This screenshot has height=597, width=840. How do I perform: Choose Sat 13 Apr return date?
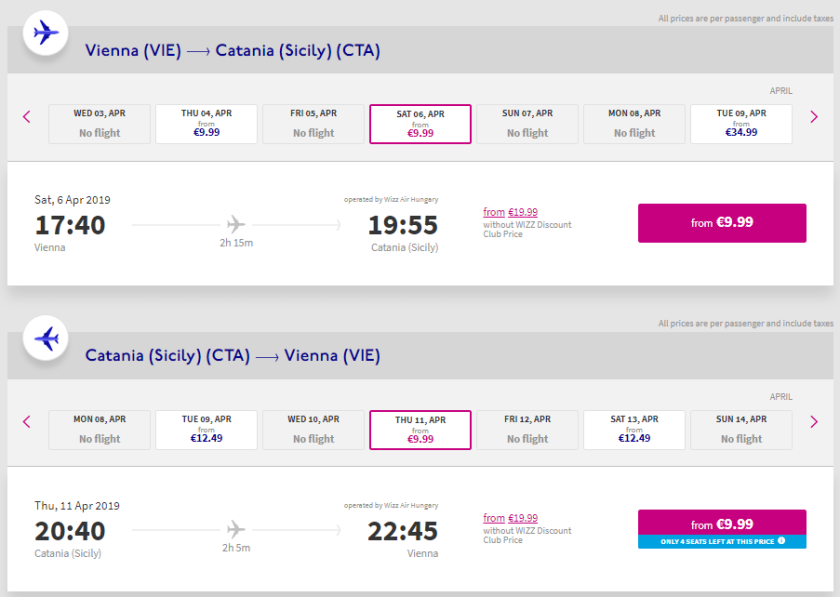[634, 429]
